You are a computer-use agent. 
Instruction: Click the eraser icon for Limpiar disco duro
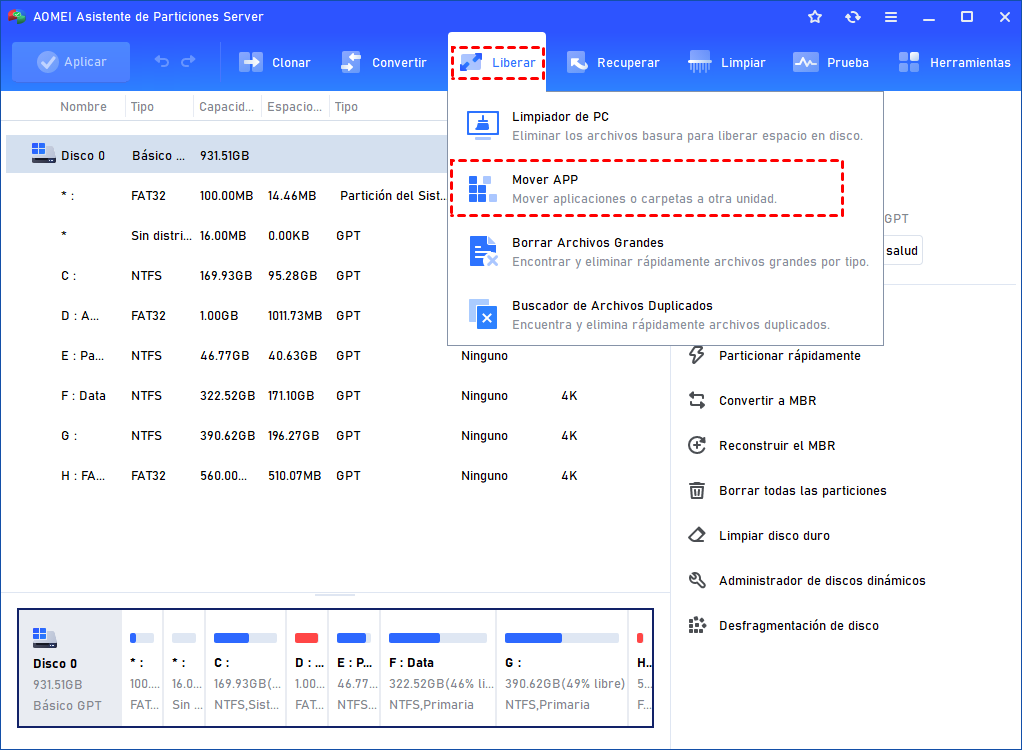(697, 535)
